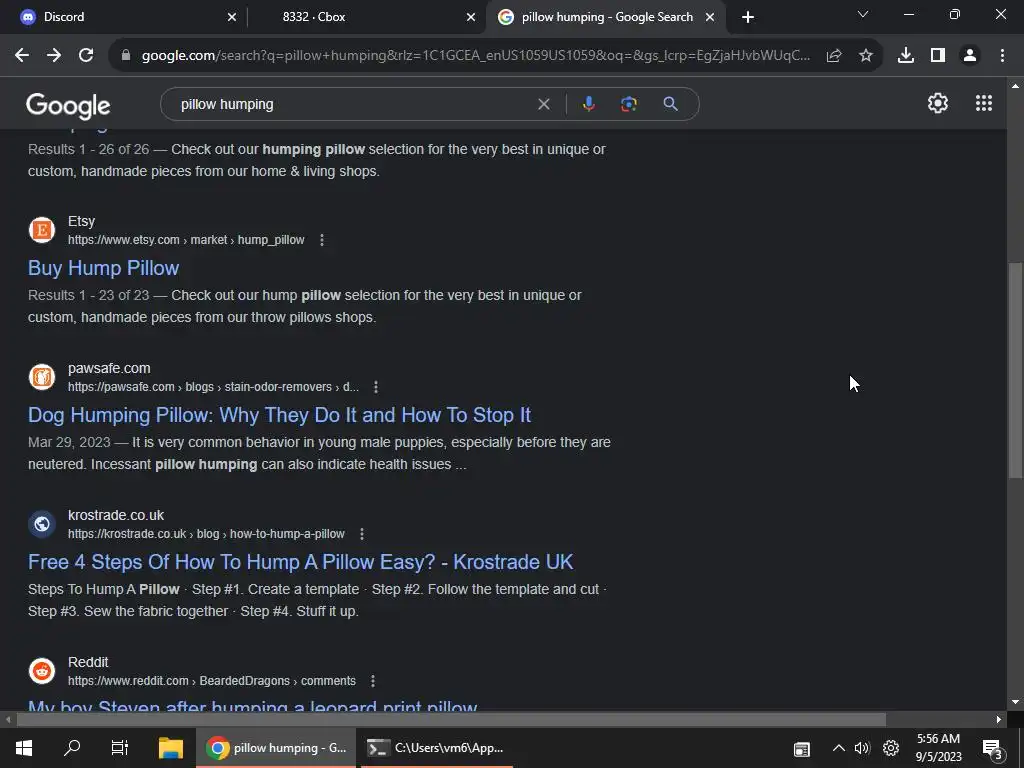Open Krostrade UK how-to result link
The height and width of the screenshot is (768, 1024).
[x=300, y=562]
